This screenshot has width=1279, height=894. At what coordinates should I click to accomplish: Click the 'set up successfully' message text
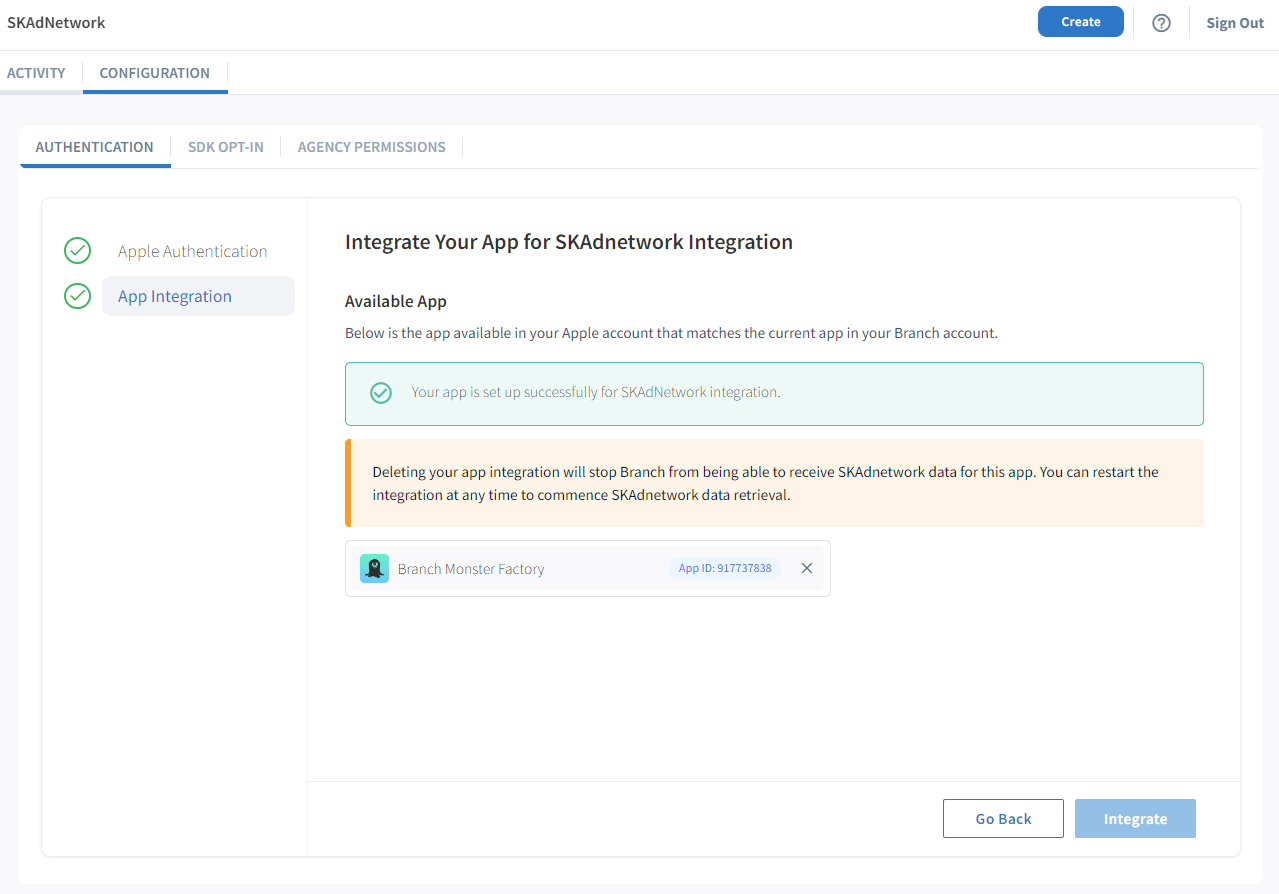click(596, 392)
